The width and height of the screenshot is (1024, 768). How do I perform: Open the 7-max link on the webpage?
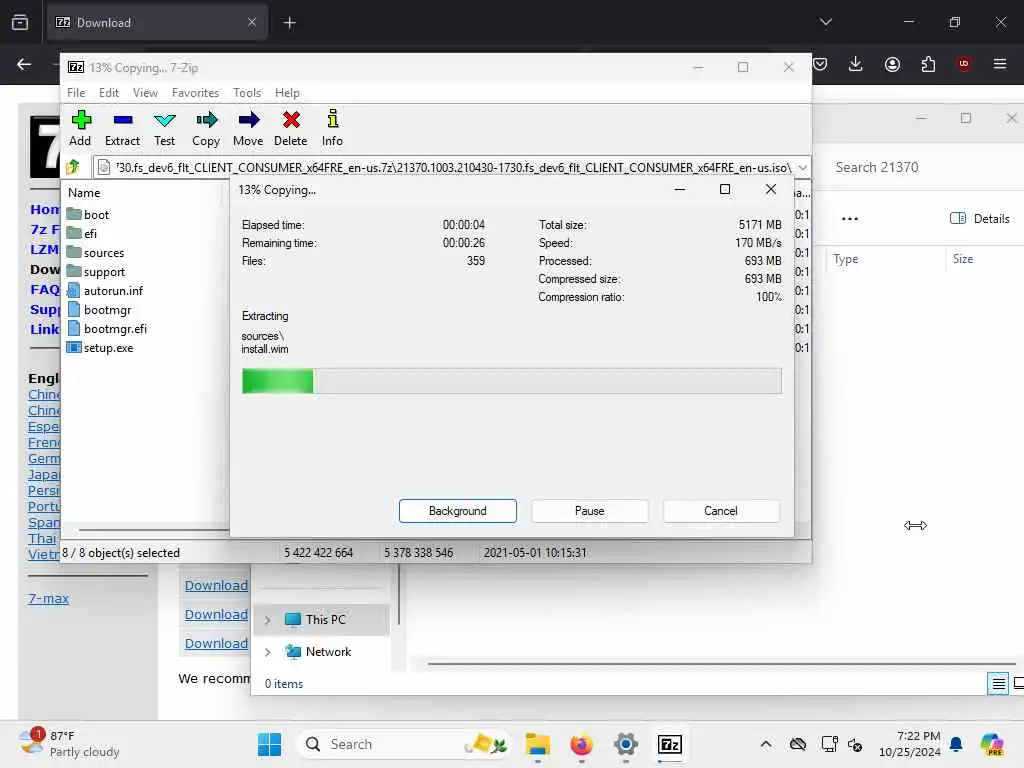48,598
